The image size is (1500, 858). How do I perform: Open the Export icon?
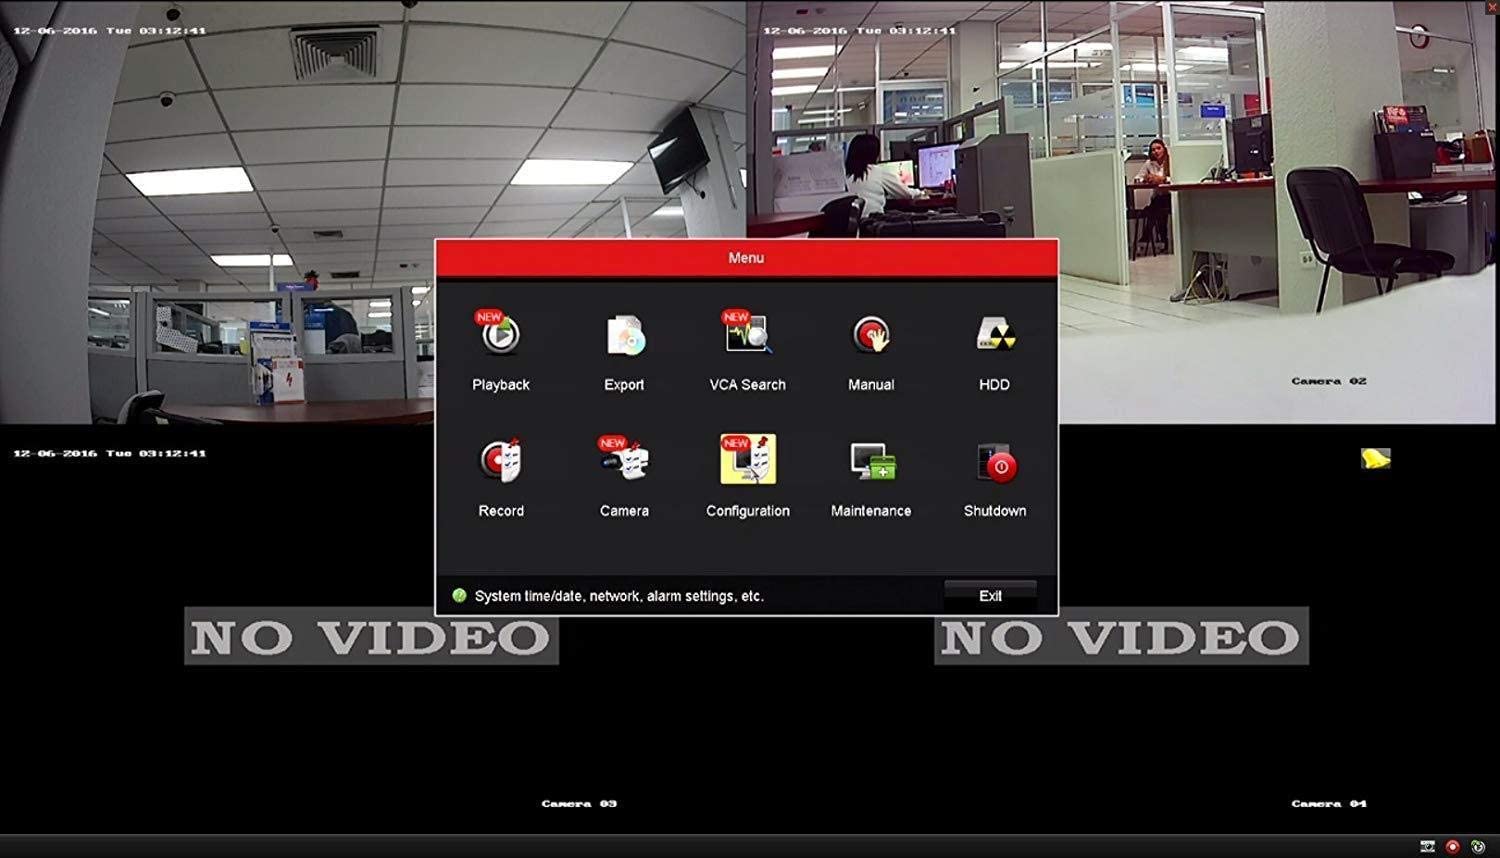click(x=624, y=336)
